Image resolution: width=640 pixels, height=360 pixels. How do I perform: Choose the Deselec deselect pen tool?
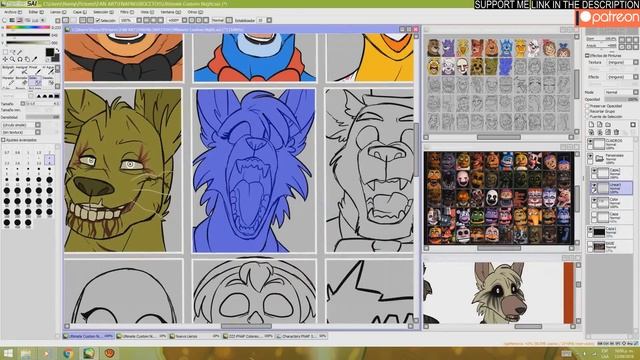49,81
